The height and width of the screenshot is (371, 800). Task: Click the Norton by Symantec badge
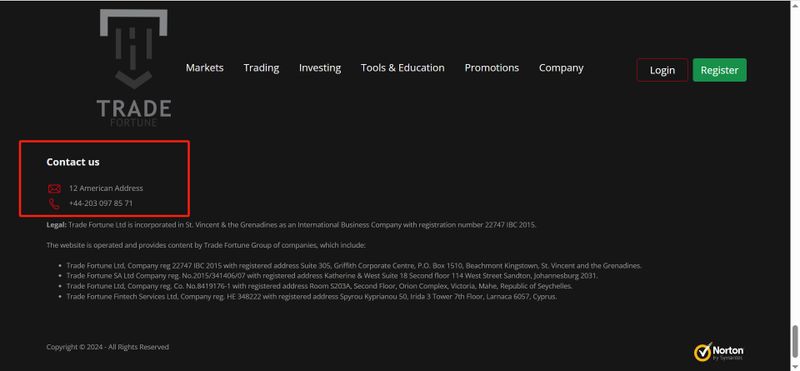[718, 352]
